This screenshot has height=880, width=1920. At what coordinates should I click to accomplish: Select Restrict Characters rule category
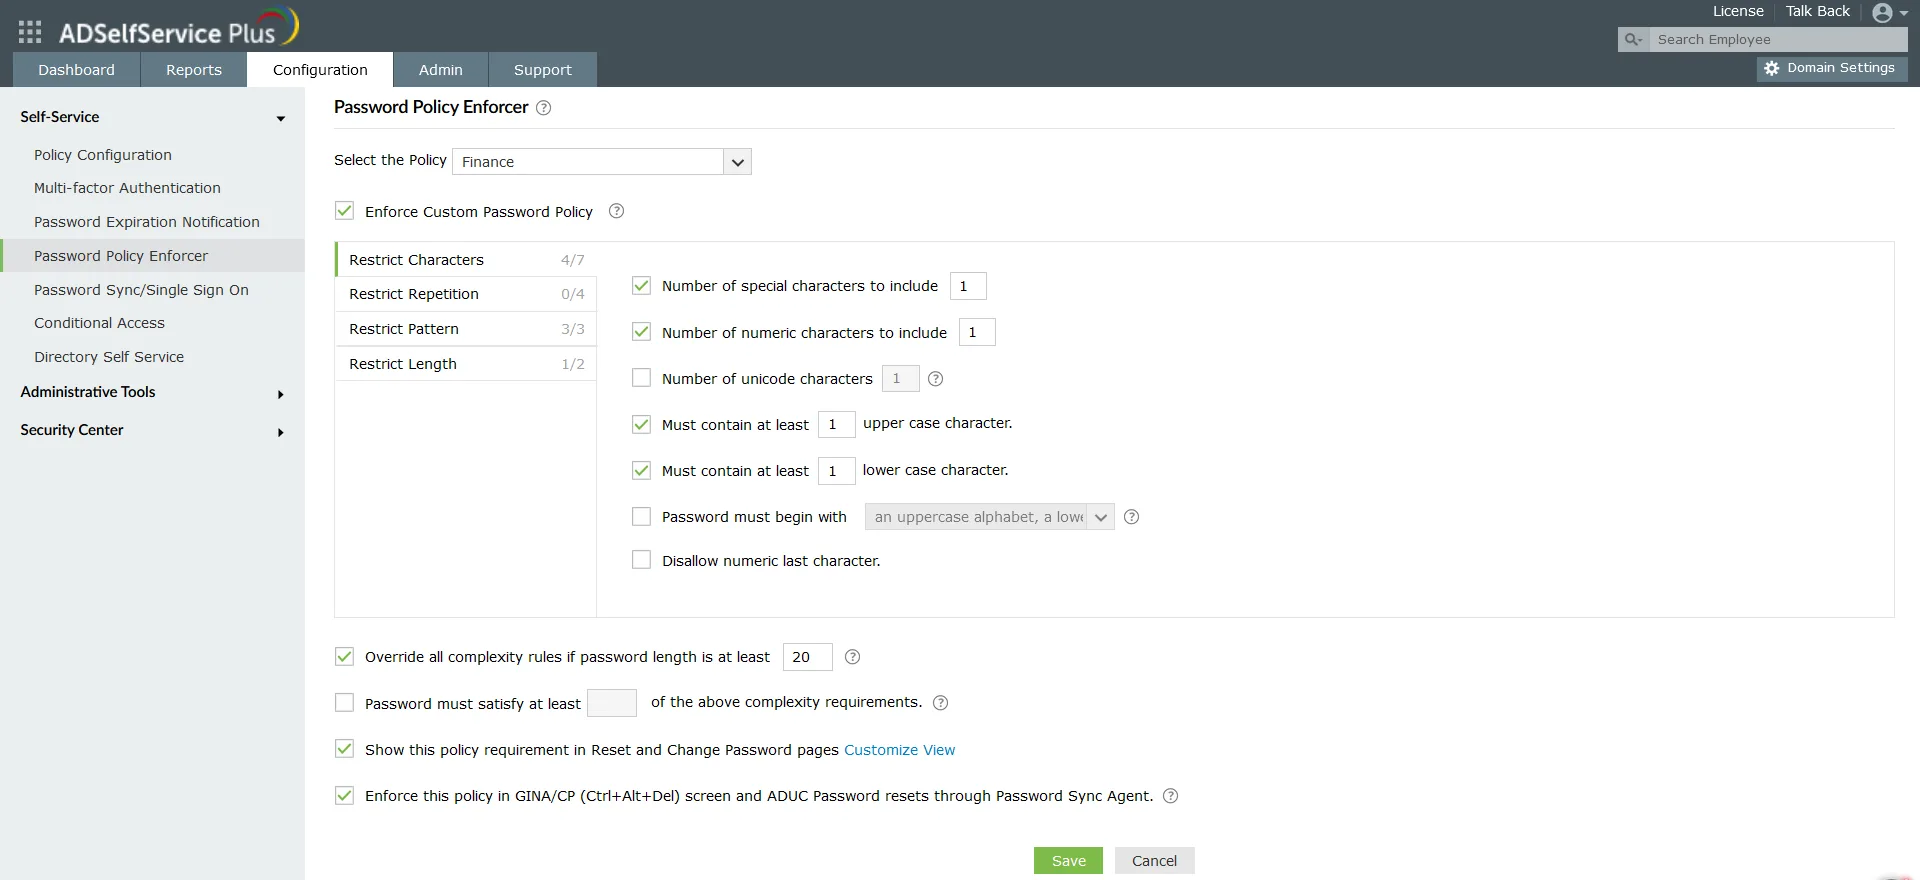point(466,260)
